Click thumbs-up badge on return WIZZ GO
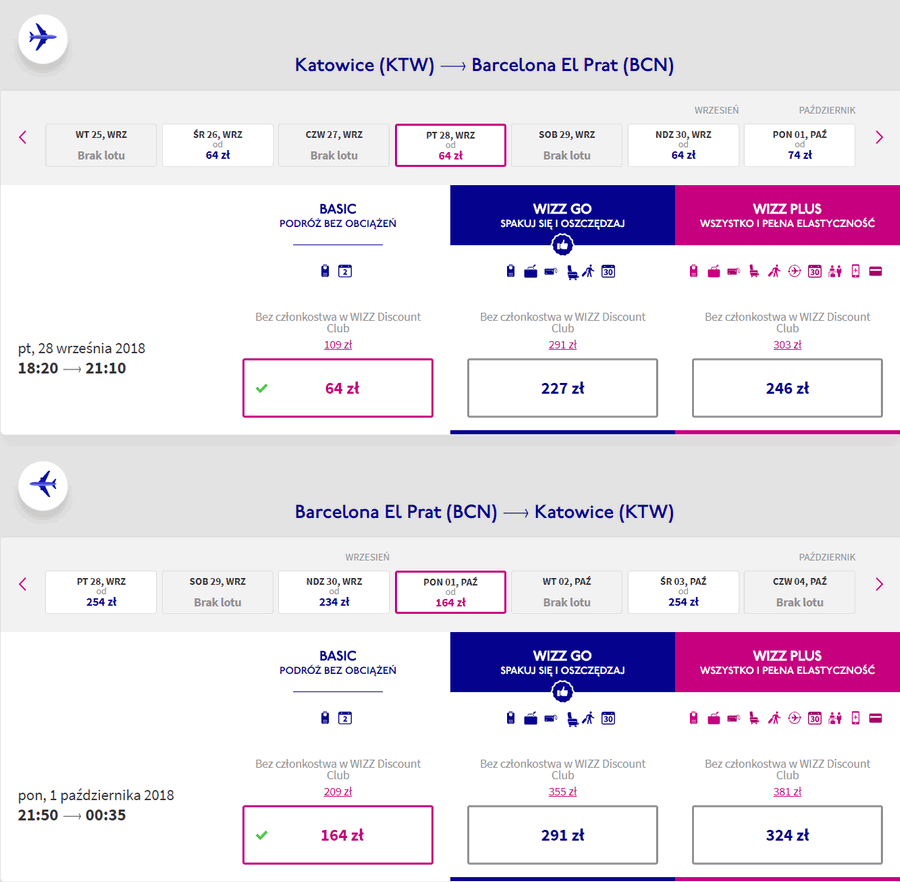 (562, 692)
